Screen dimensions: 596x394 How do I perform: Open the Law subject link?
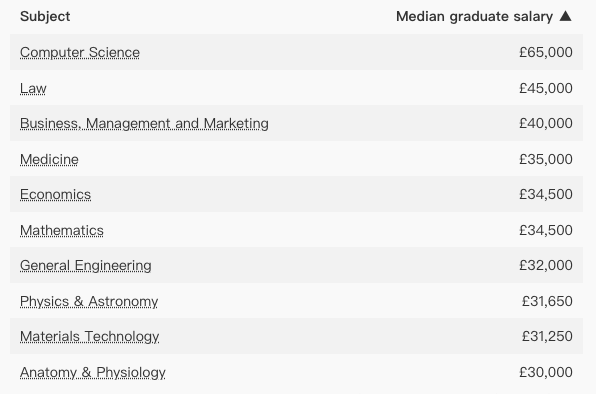click(33, 88)
